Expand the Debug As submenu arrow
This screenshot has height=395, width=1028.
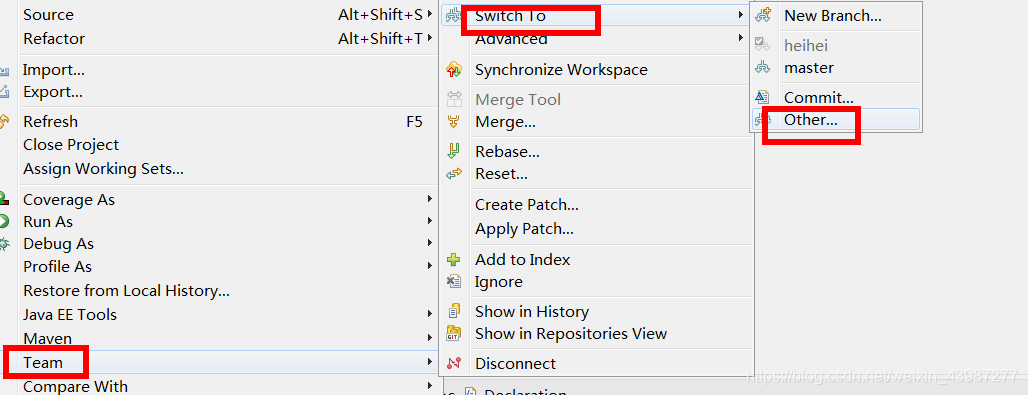429,243
